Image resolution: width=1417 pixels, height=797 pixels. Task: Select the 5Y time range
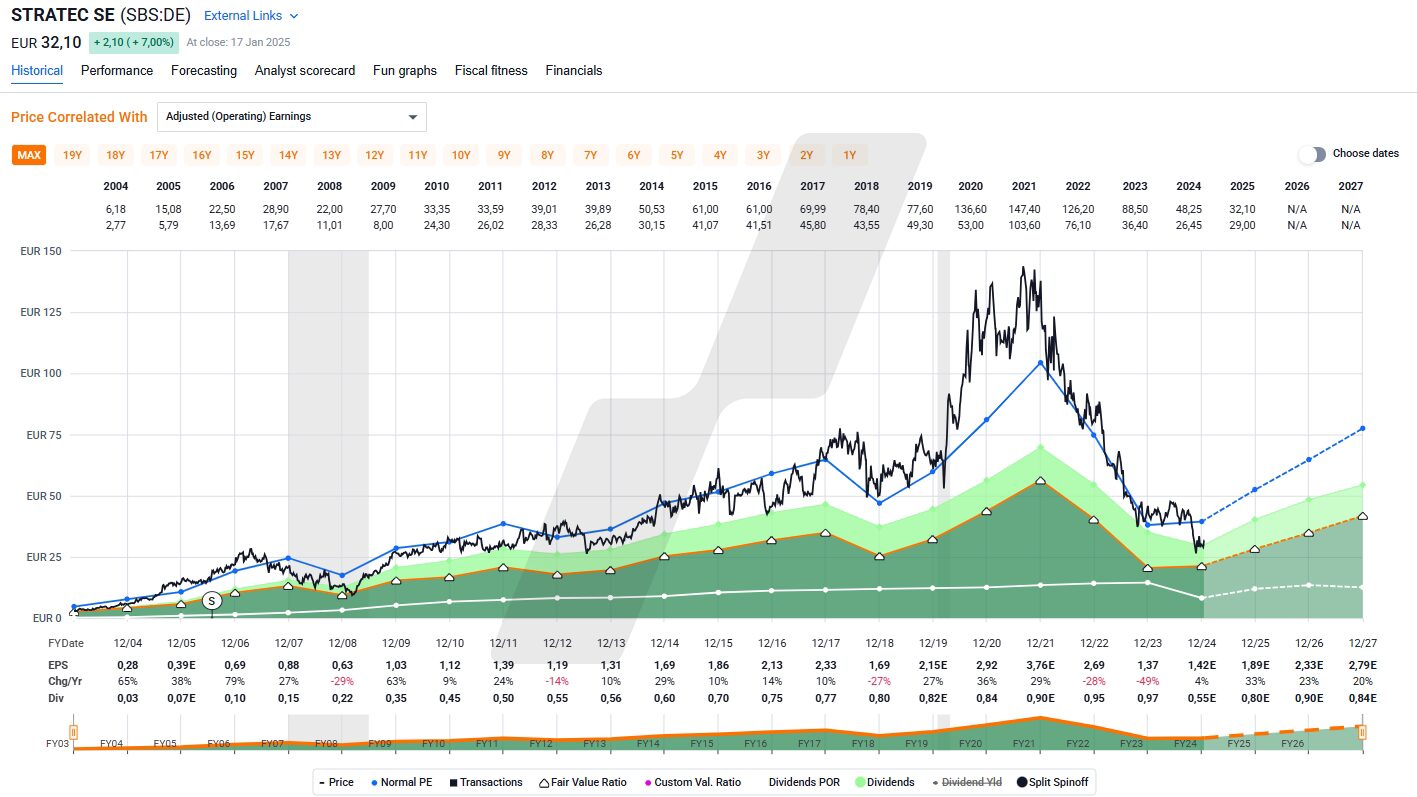pos(677,155)
